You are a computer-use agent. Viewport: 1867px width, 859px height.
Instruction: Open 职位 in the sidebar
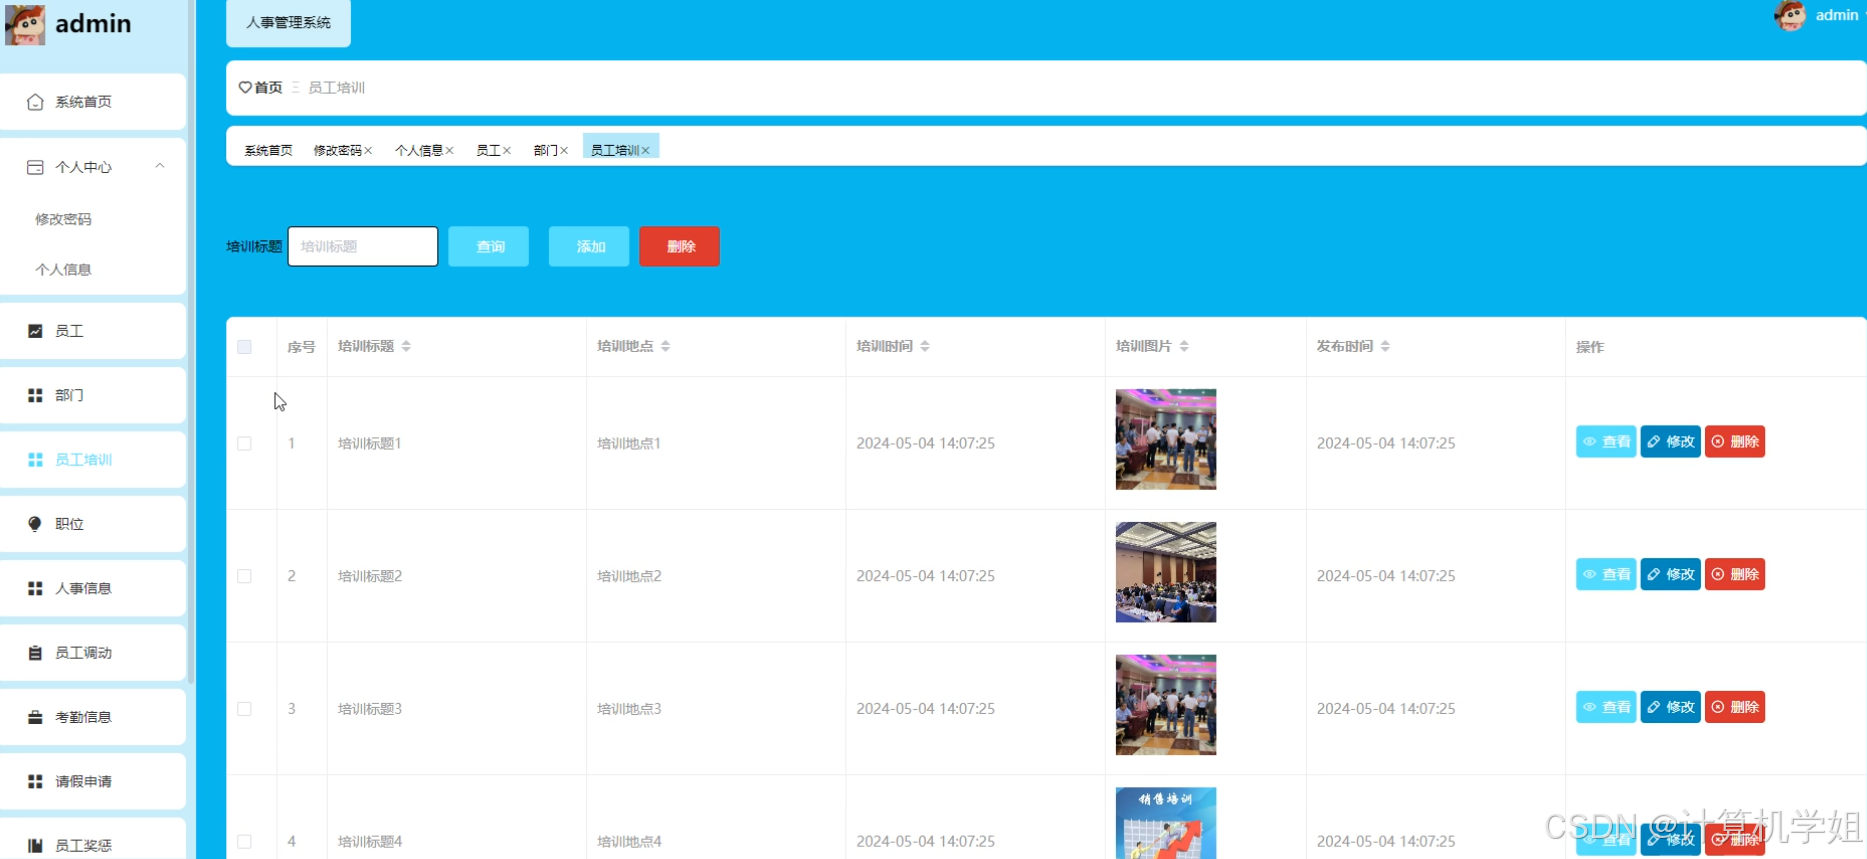click(x=93, y=524)
